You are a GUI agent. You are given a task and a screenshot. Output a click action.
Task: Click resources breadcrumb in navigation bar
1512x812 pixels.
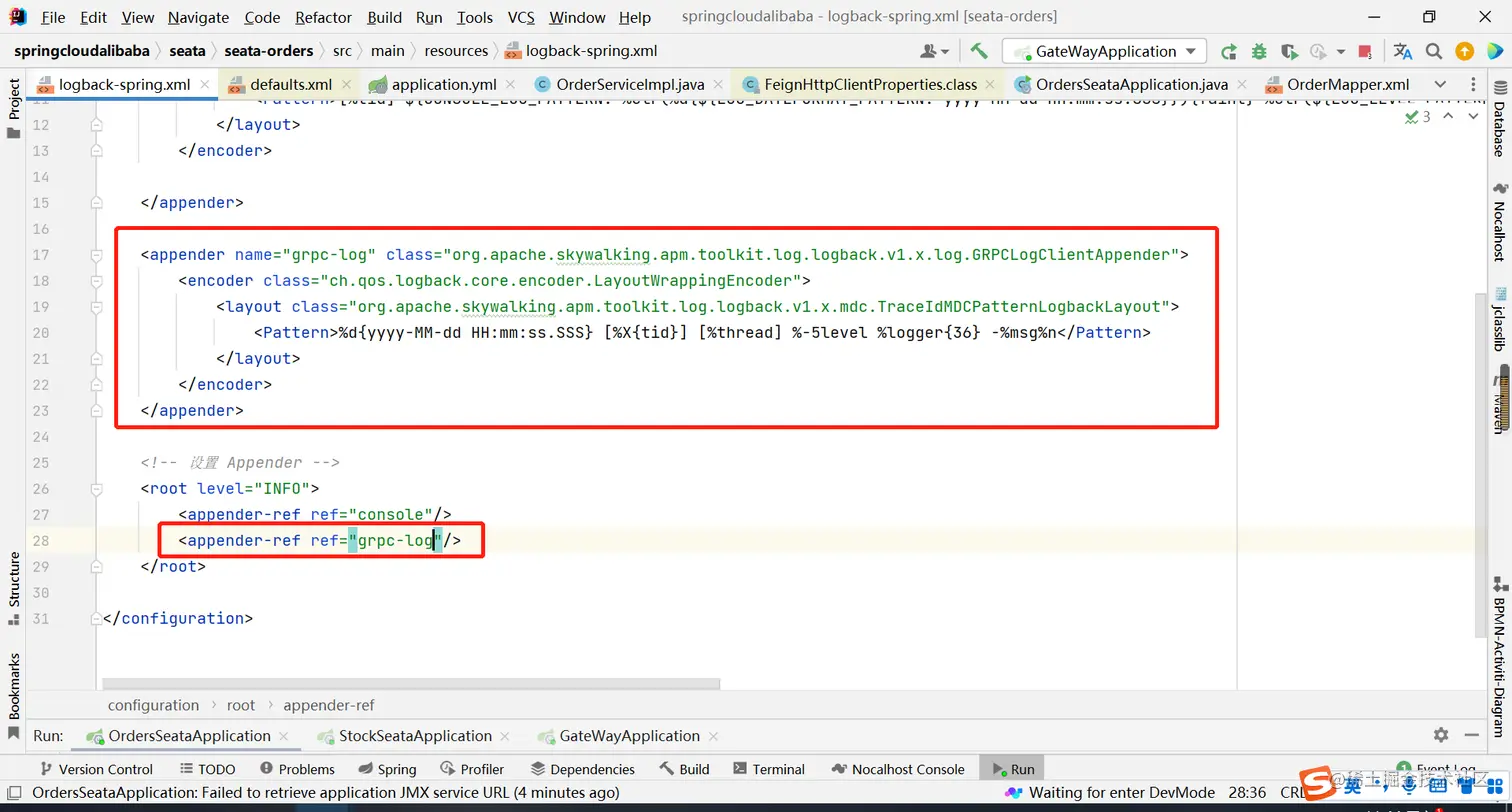456,51
